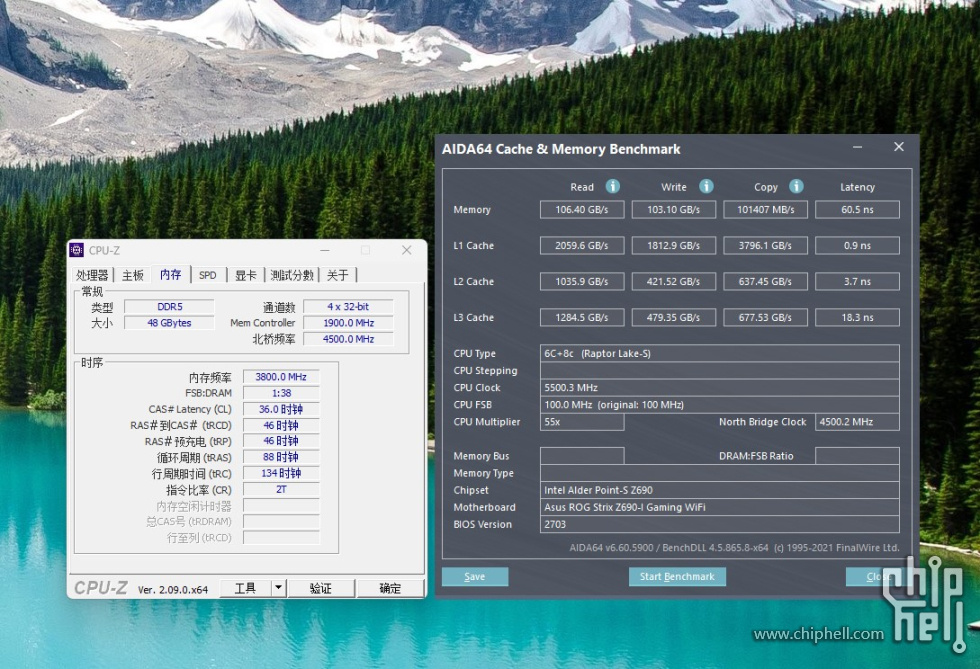The image size is (980, 669).
Task: Open the 主板 tab in CPU-Z
Action: tap(133, 275)
